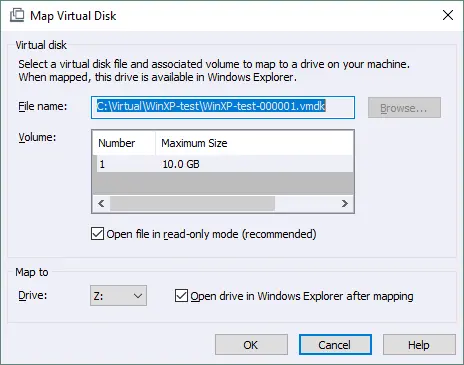464x365 pixels.
Task: Click the Cancel button
Action: pyautogui.click(x=335, y=345)
